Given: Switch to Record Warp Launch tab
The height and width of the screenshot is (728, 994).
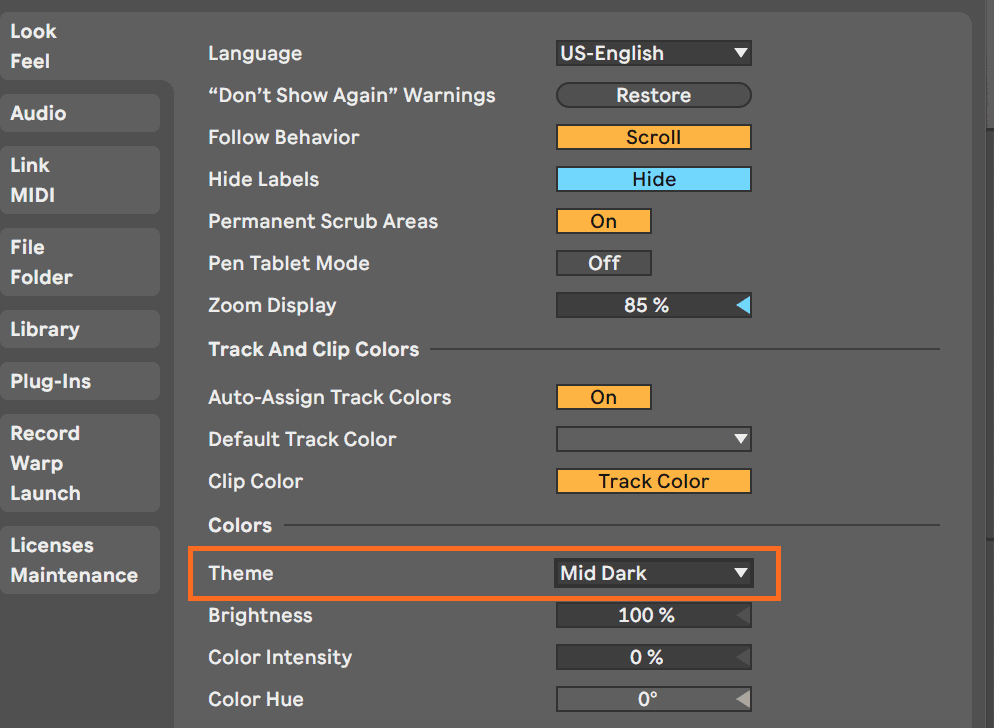Looking at the screenshot, I should coord(80,463).
